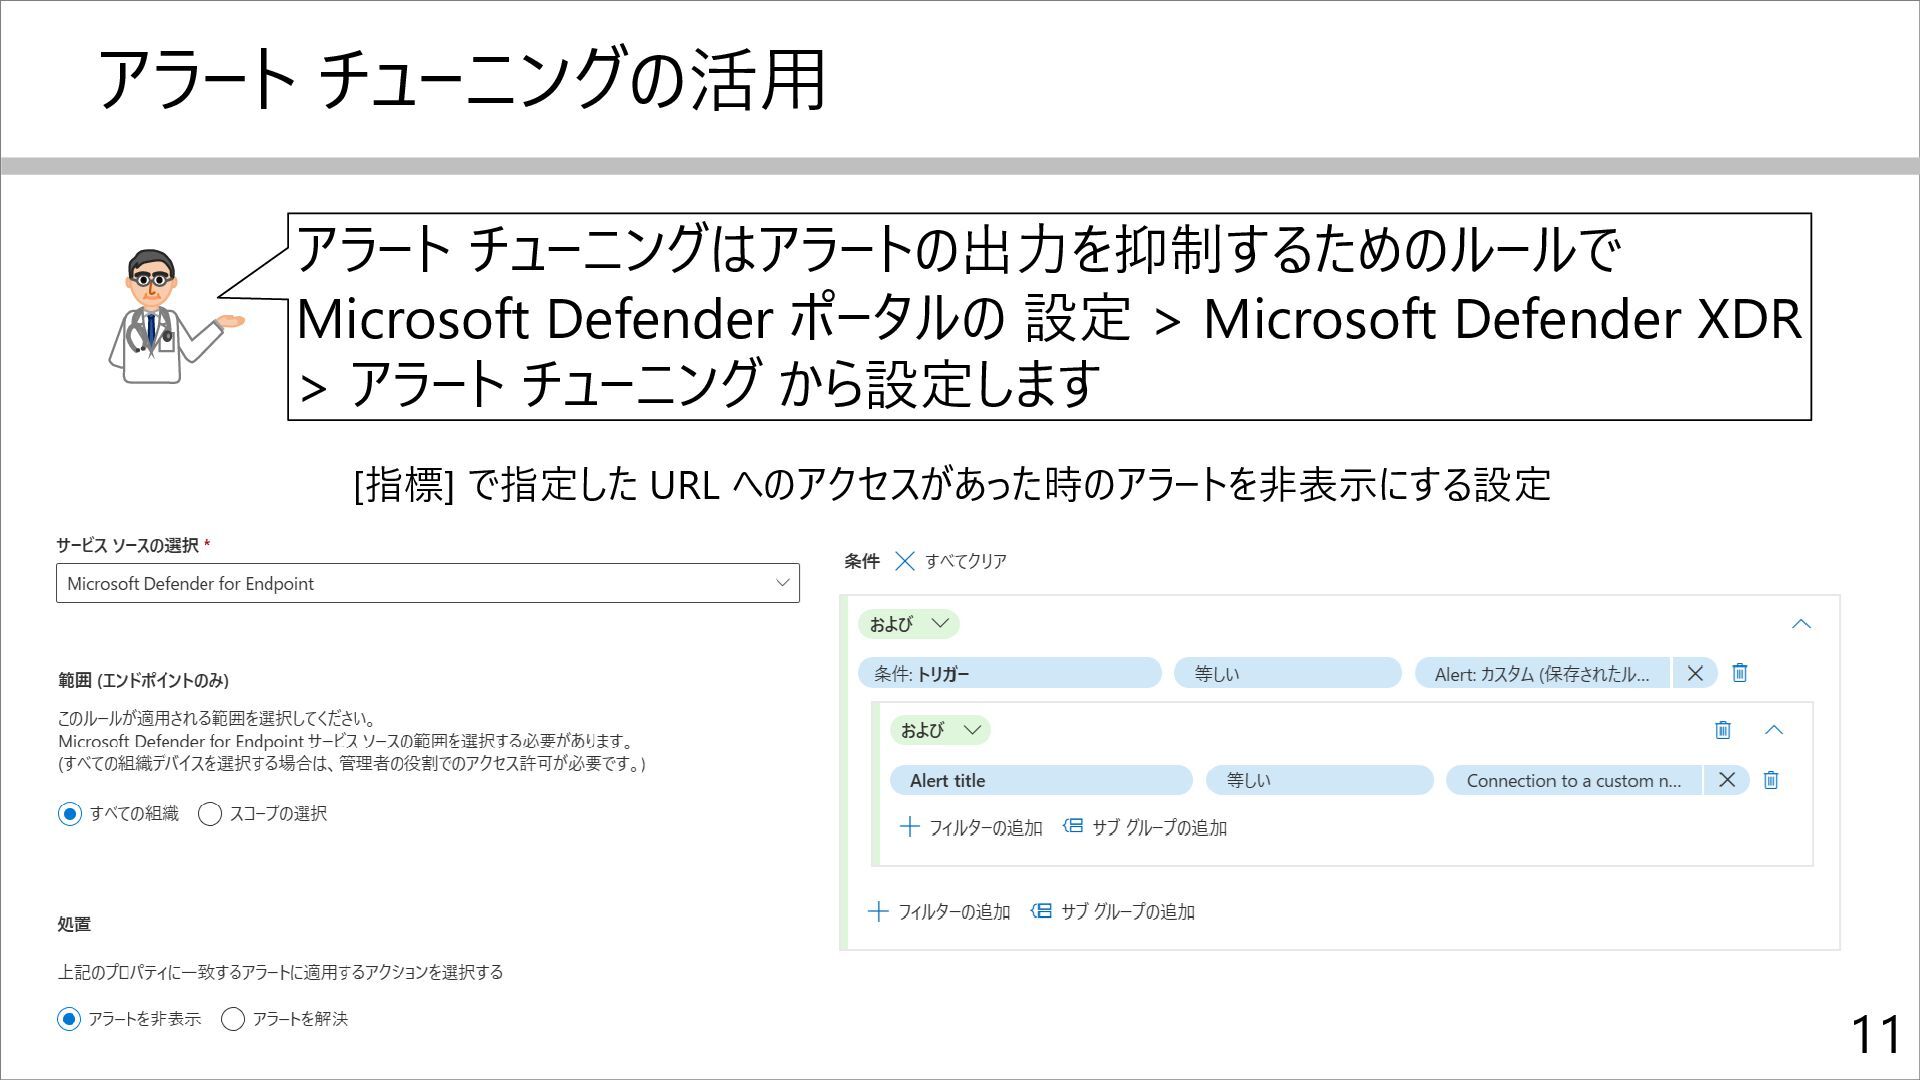The image size is (1920, 1080).
Task: Click the X icon beside すべてクリア
Action: tap(905, 561)
